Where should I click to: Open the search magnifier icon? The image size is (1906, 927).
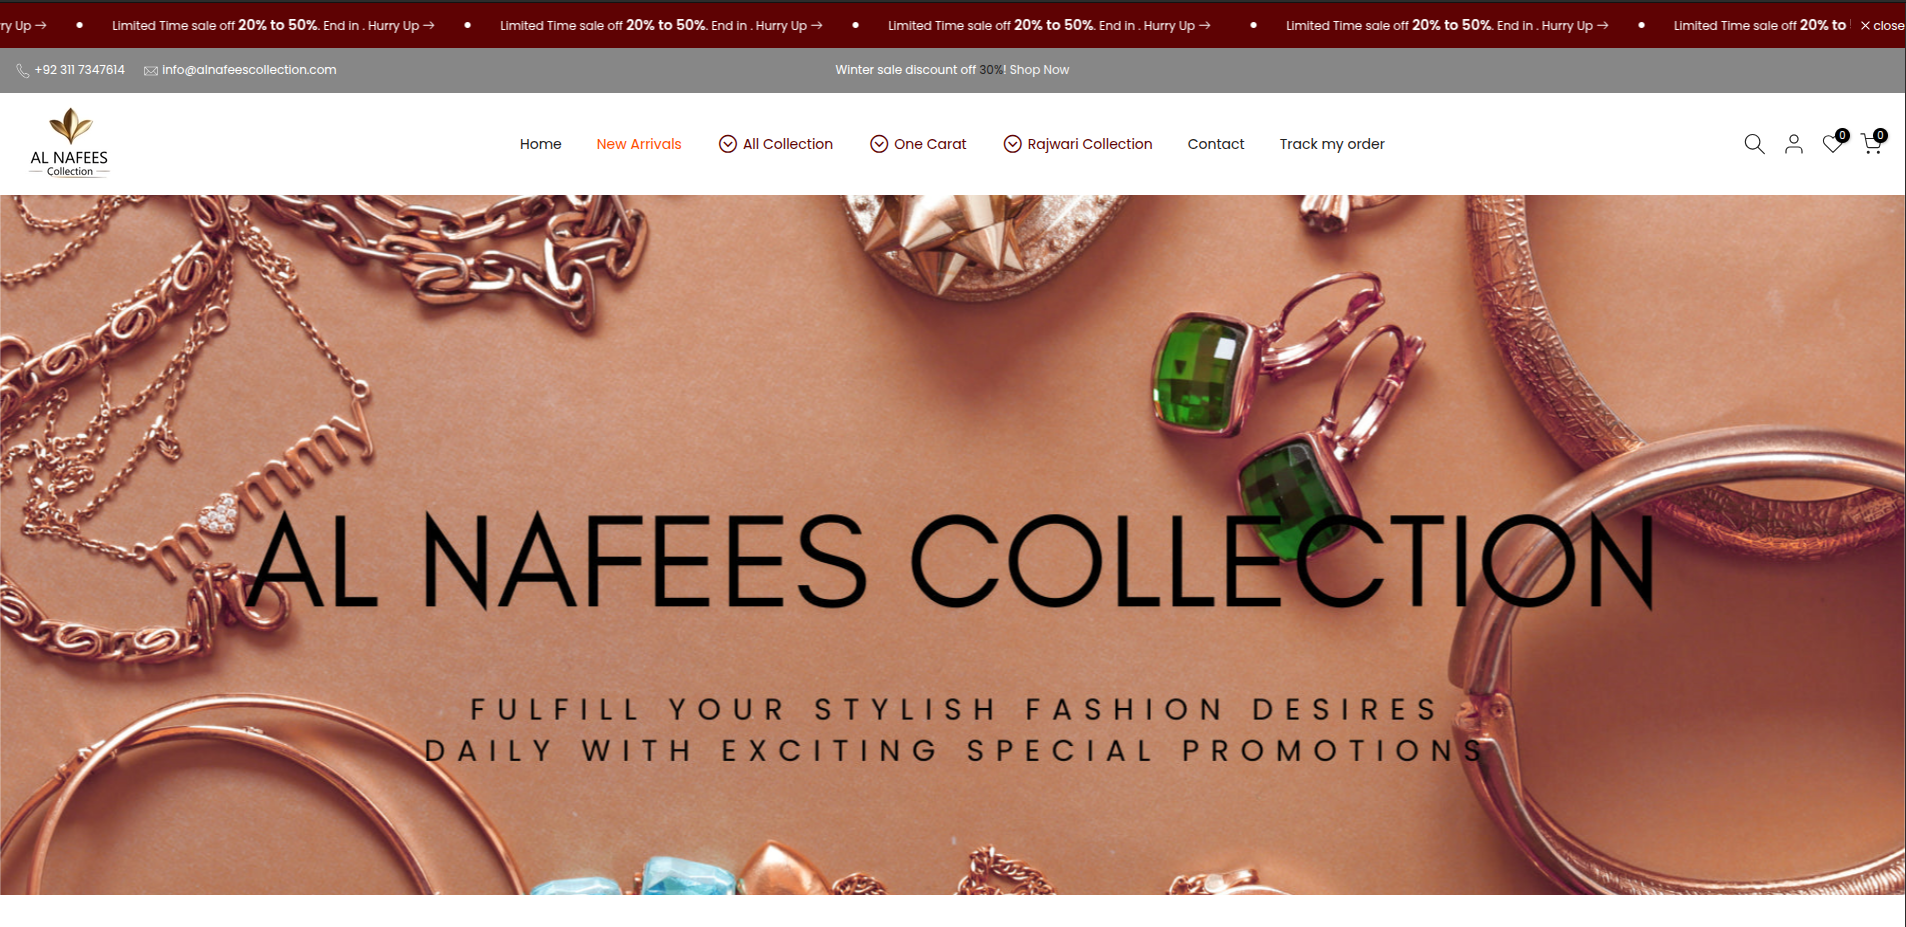(1754, 144)
